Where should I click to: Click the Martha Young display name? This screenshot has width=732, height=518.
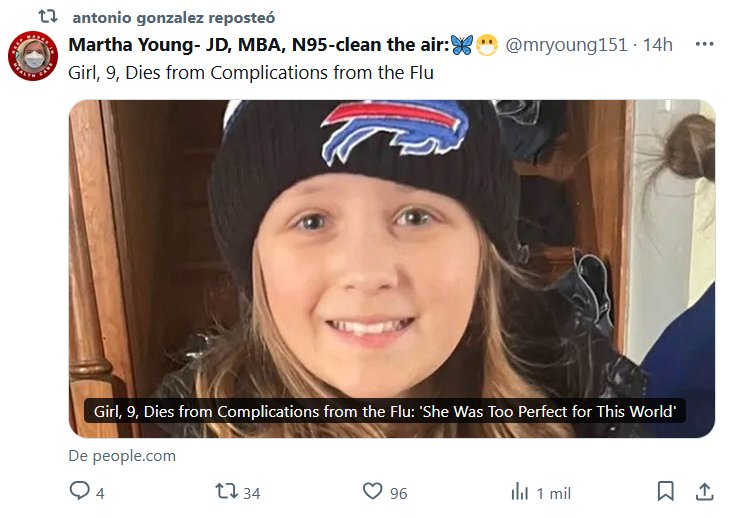(257, 45)
